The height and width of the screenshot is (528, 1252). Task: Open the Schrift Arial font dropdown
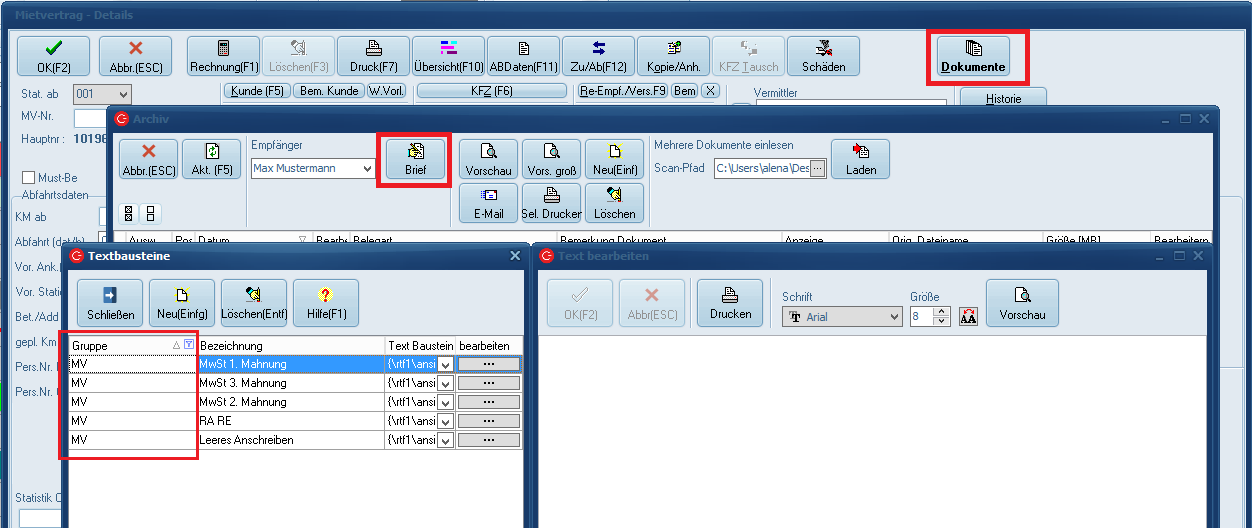click(x=893, y=317)
